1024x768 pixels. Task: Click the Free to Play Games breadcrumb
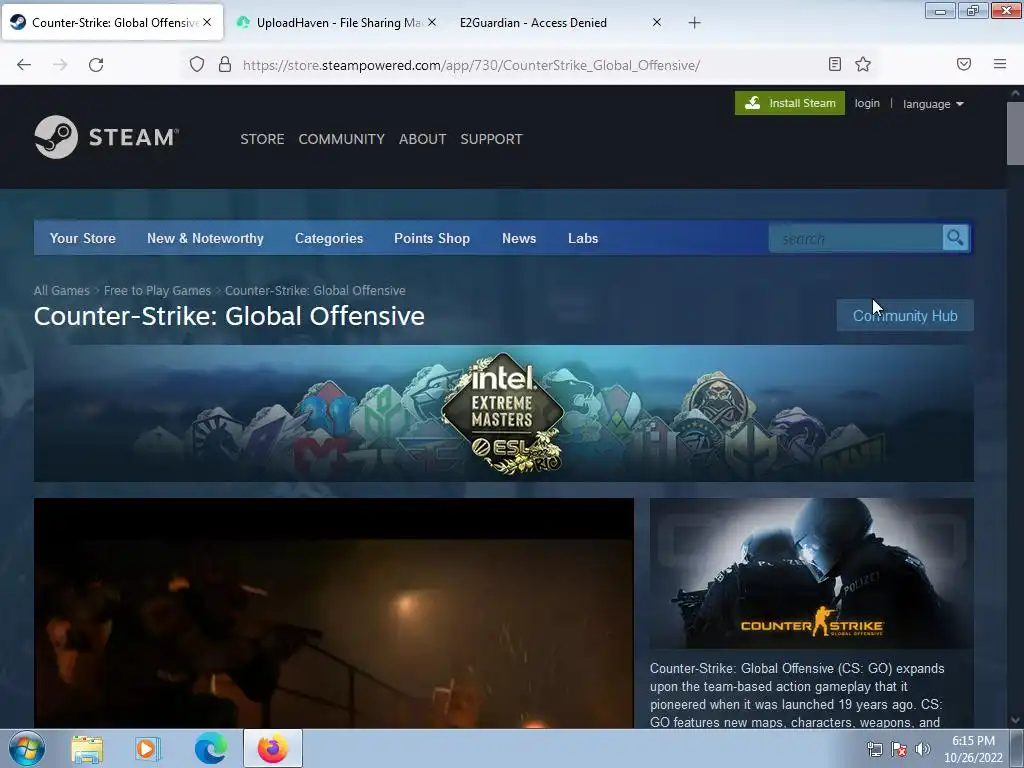[157, 291]
